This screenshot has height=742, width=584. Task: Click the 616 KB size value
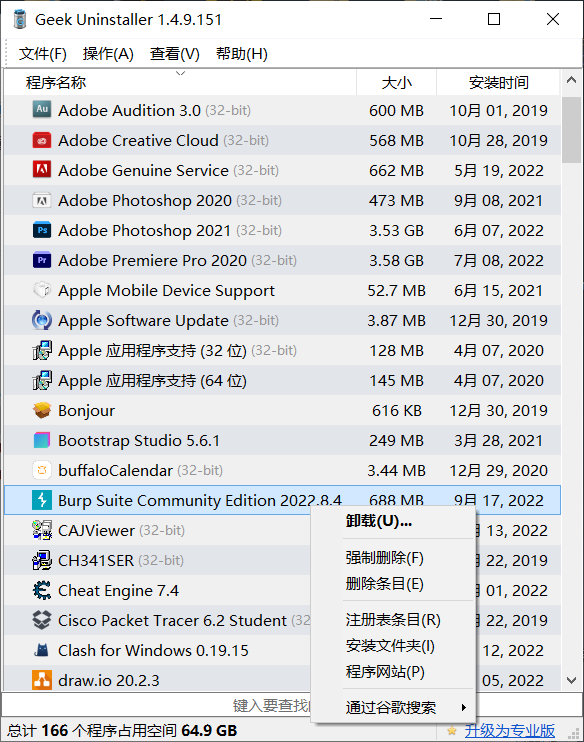[397, 410]
